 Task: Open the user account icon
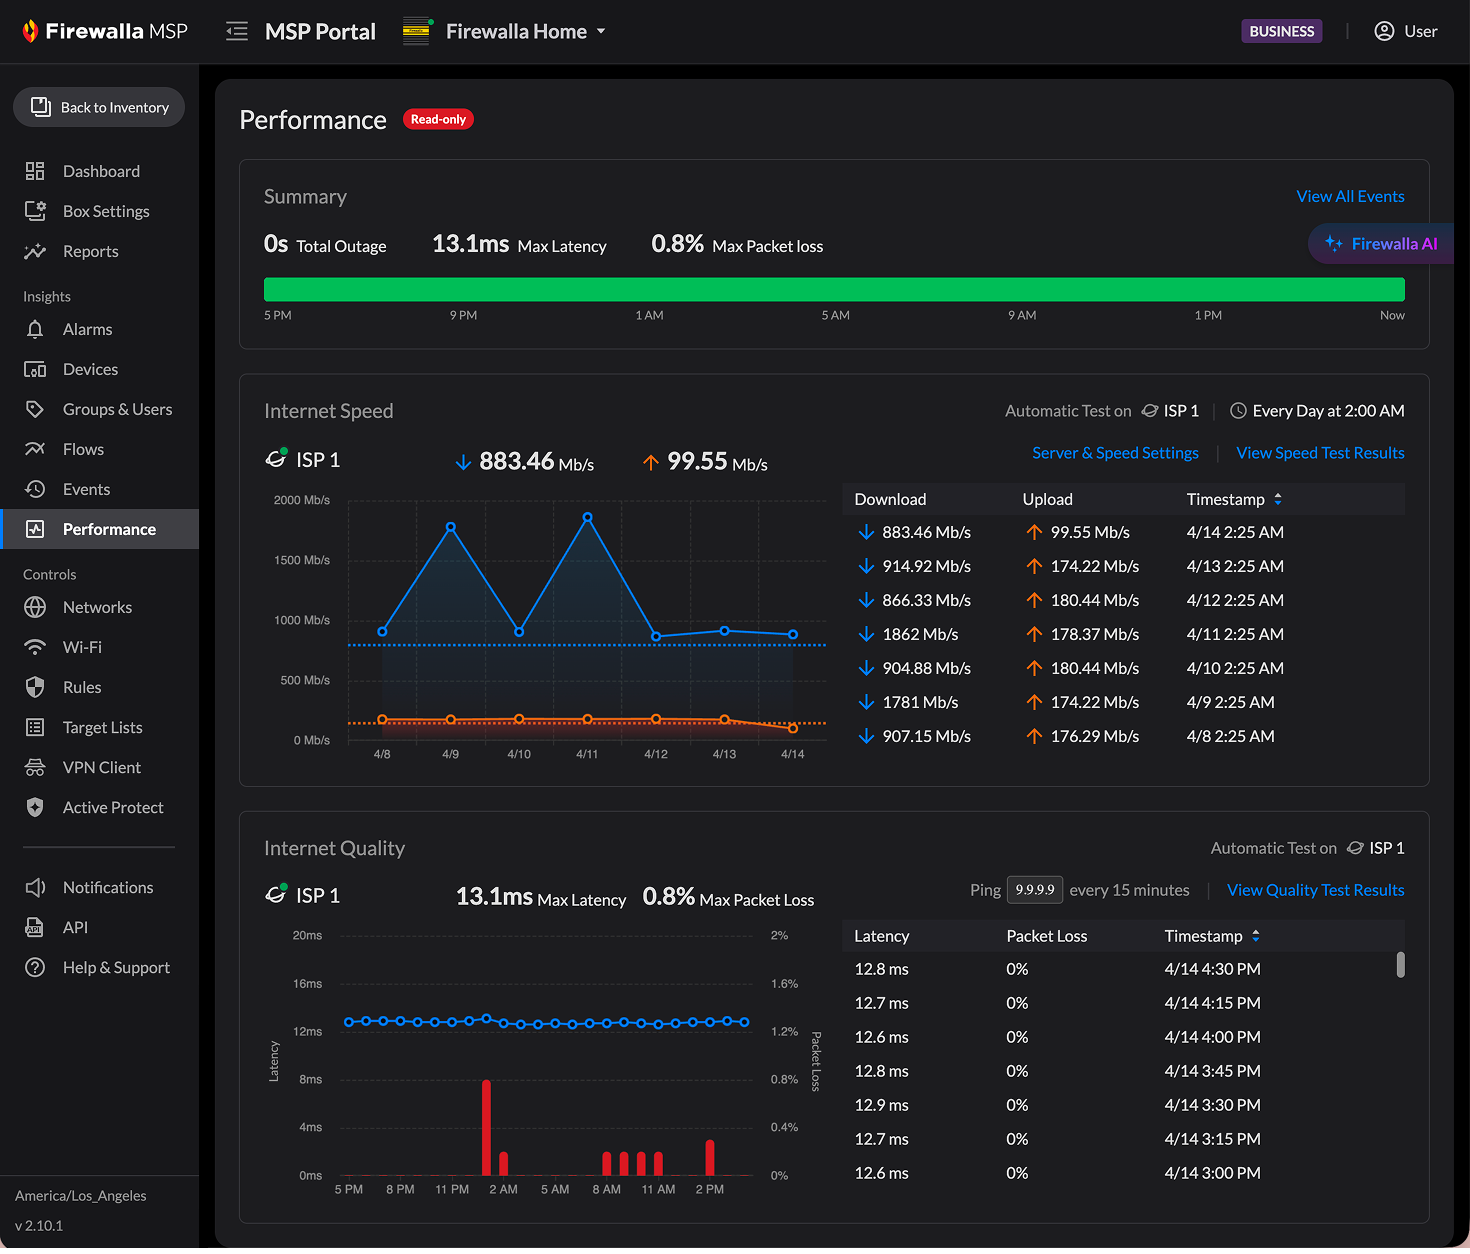pos(1384,31)
